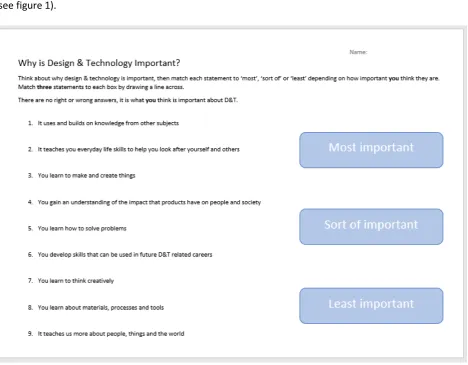Click the number 5 list marker
The image size is (468, 365).
(30, 228)
